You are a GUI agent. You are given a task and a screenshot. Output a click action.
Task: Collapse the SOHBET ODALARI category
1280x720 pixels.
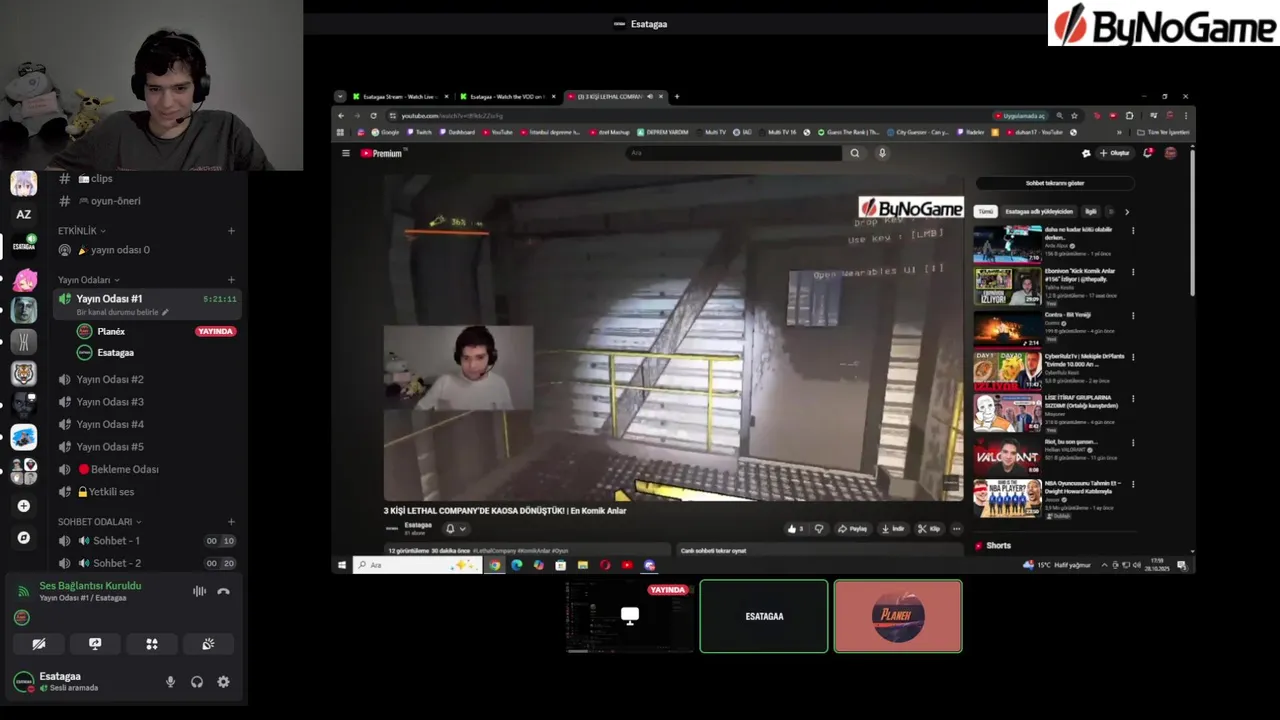(100, 522)
